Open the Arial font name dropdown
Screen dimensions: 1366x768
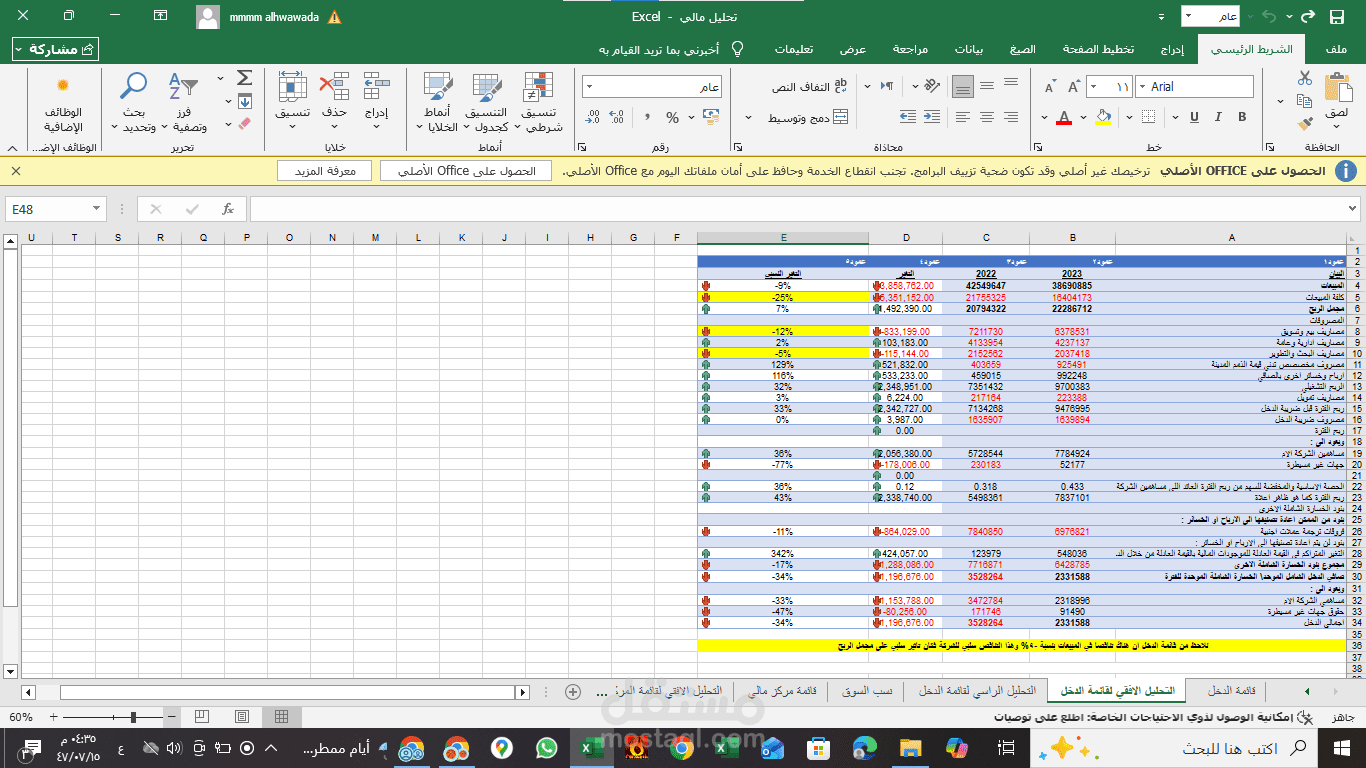coord(1143,87)
